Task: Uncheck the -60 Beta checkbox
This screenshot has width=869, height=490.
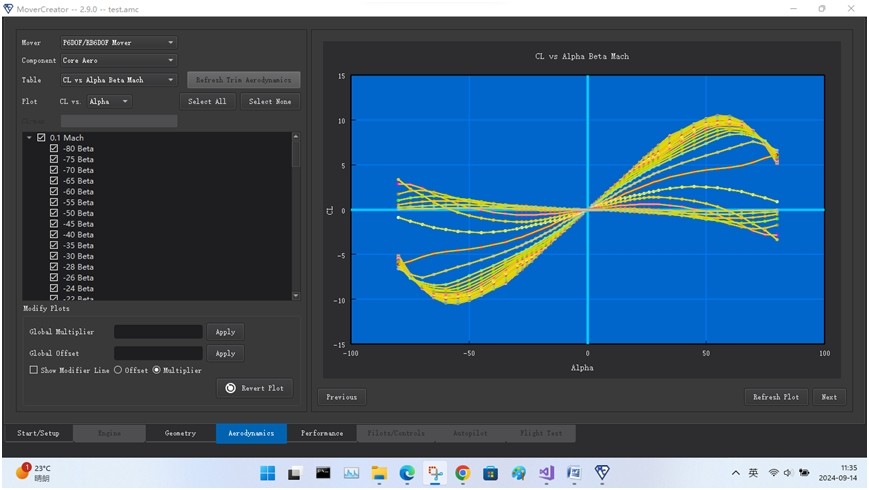Action: (x=54, y=192)
